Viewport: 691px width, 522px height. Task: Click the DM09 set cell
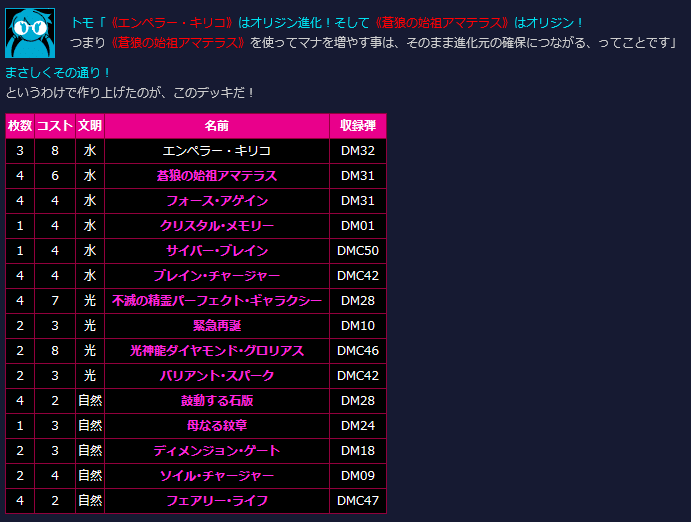point(358,476)
